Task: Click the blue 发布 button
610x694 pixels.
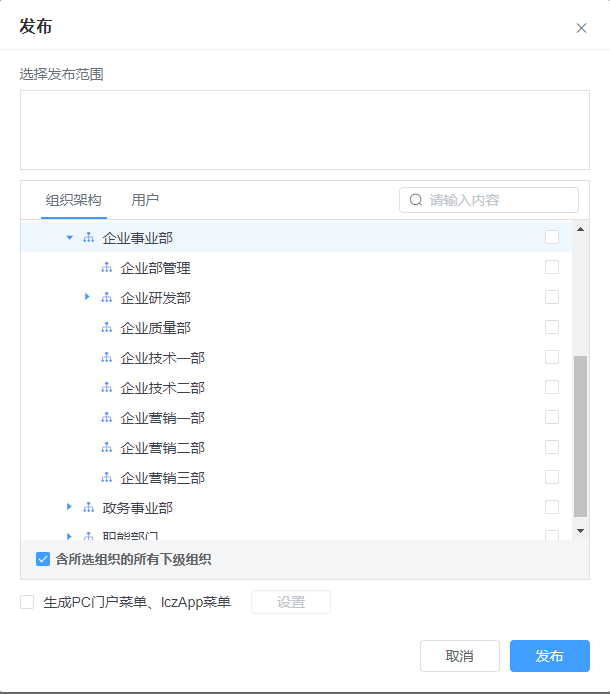Action: [549, 656]
